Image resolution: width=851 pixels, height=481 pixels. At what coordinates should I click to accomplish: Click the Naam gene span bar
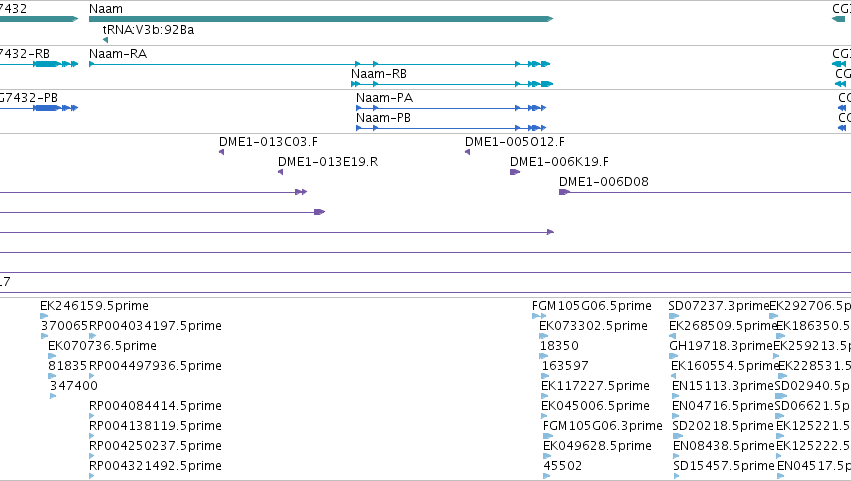321,19
